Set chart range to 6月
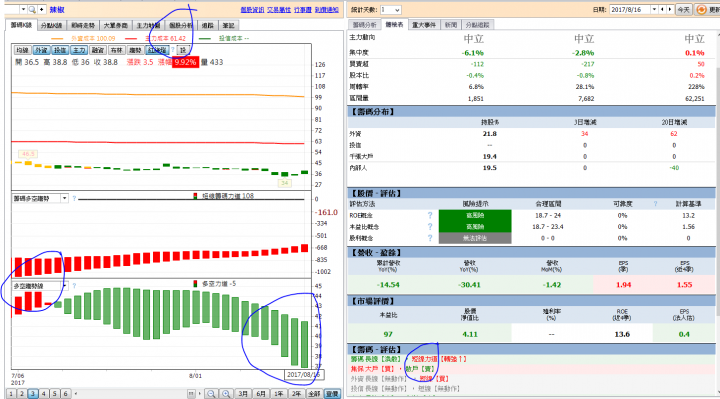 click(261, 393)
